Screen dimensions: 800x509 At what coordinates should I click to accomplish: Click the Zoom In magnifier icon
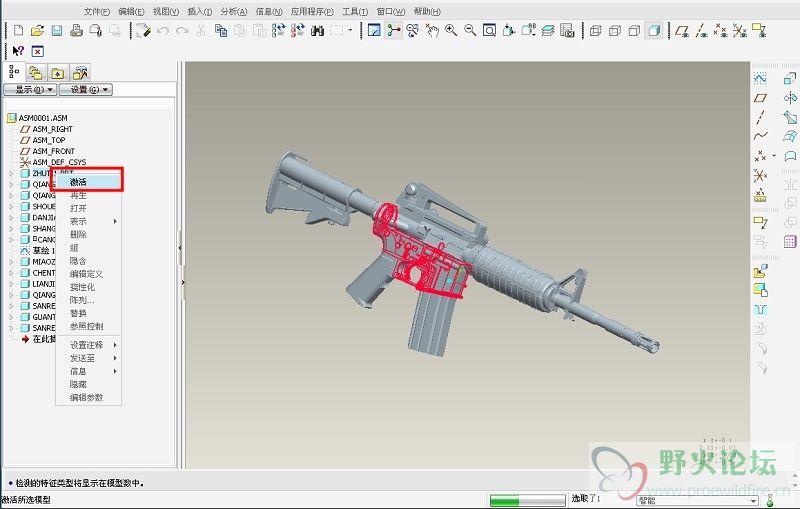coord(452,31)
